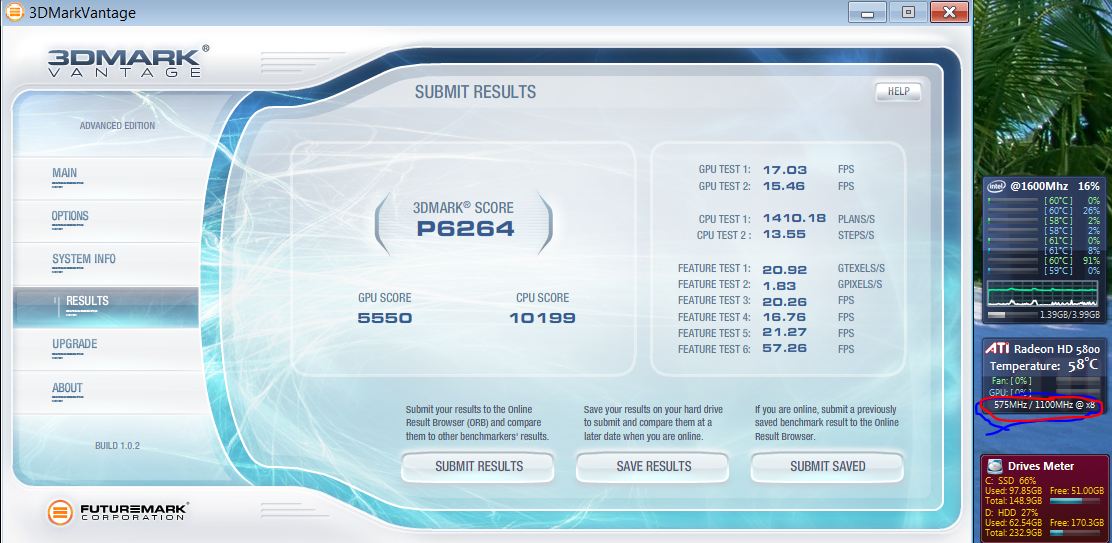Click the ATI logo in GPU gadget
Screen dimensions: 1112x543
pos(996,349)
